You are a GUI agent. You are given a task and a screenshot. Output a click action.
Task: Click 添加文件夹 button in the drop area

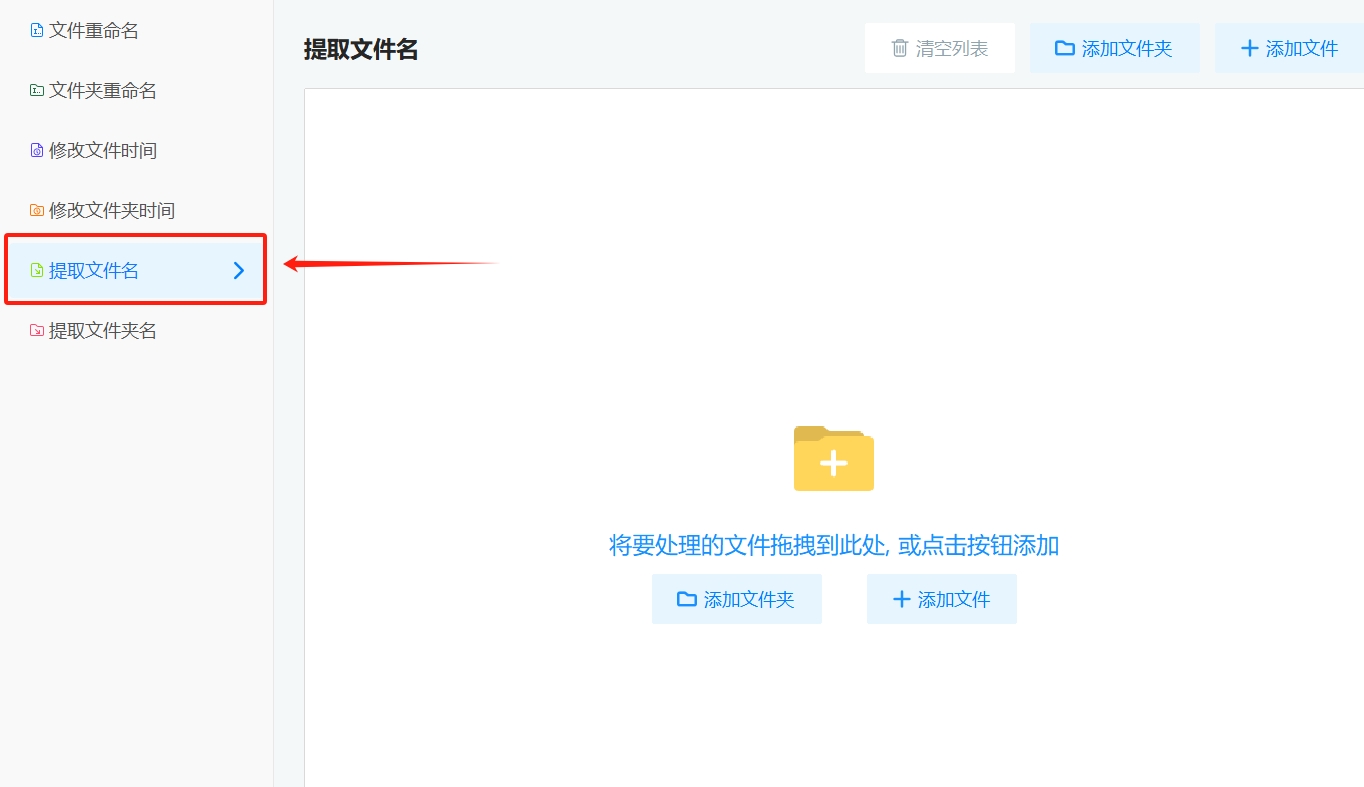(737, 599)
